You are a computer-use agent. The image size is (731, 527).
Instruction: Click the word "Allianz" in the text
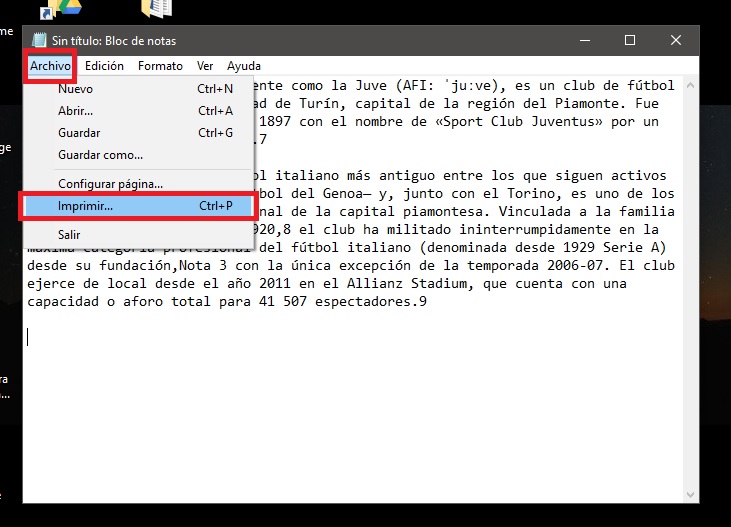point(374,284)
